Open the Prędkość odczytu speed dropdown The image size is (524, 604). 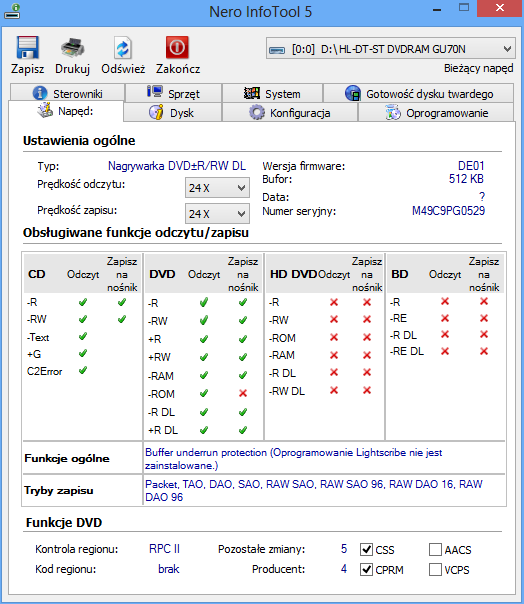coord(217,188)
